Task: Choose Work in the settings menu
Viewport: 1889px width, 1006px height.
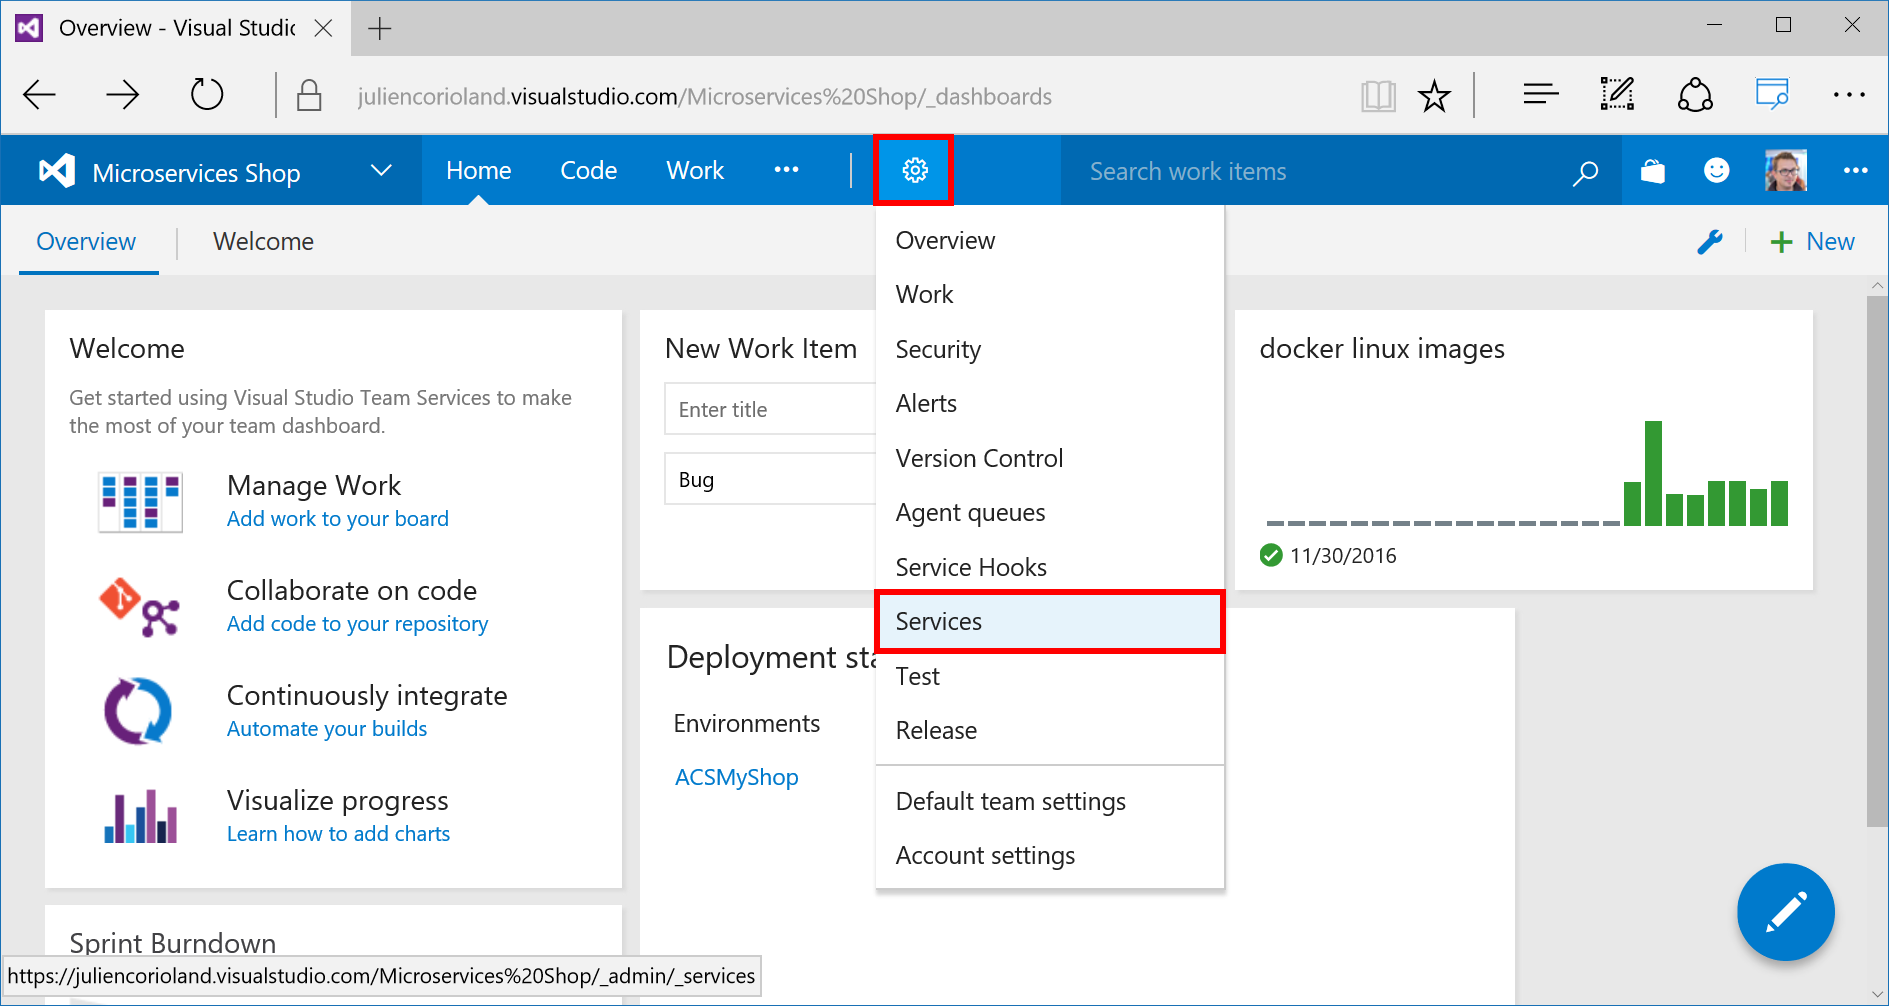Action: (x=1050, y=294)
